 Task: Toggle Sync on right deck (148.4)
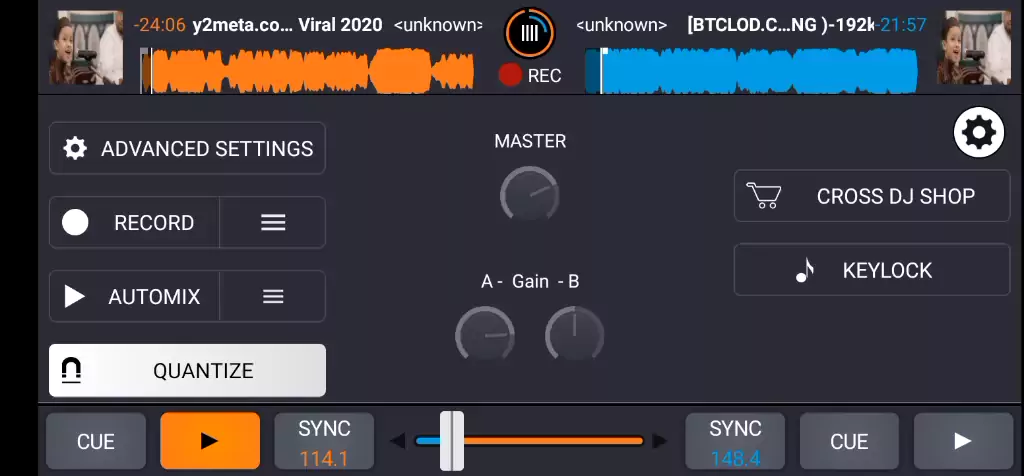(x=735, y=442)
